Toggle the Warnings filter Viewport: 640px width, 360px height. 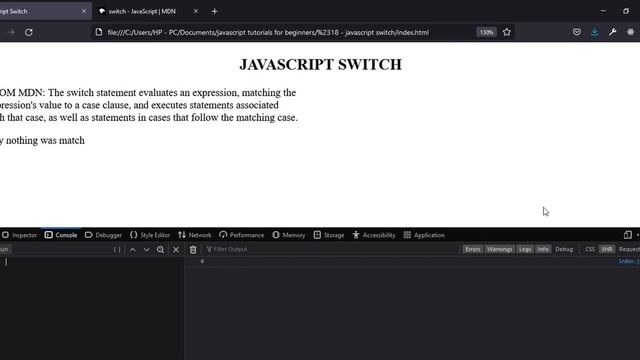[499, 249]
